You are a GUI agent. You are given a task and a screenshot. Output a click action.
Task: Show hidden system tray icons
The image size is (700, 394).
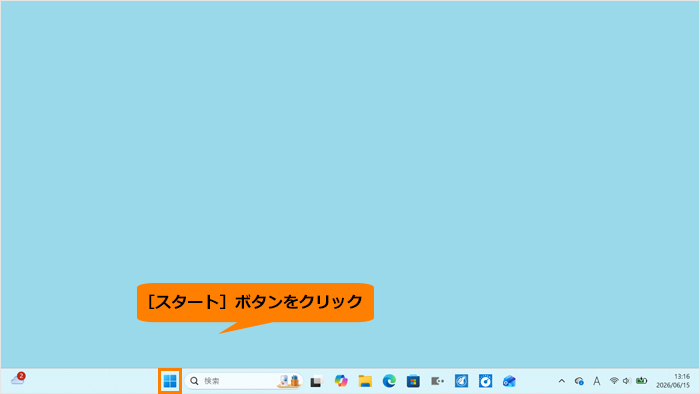click(562, 381)
